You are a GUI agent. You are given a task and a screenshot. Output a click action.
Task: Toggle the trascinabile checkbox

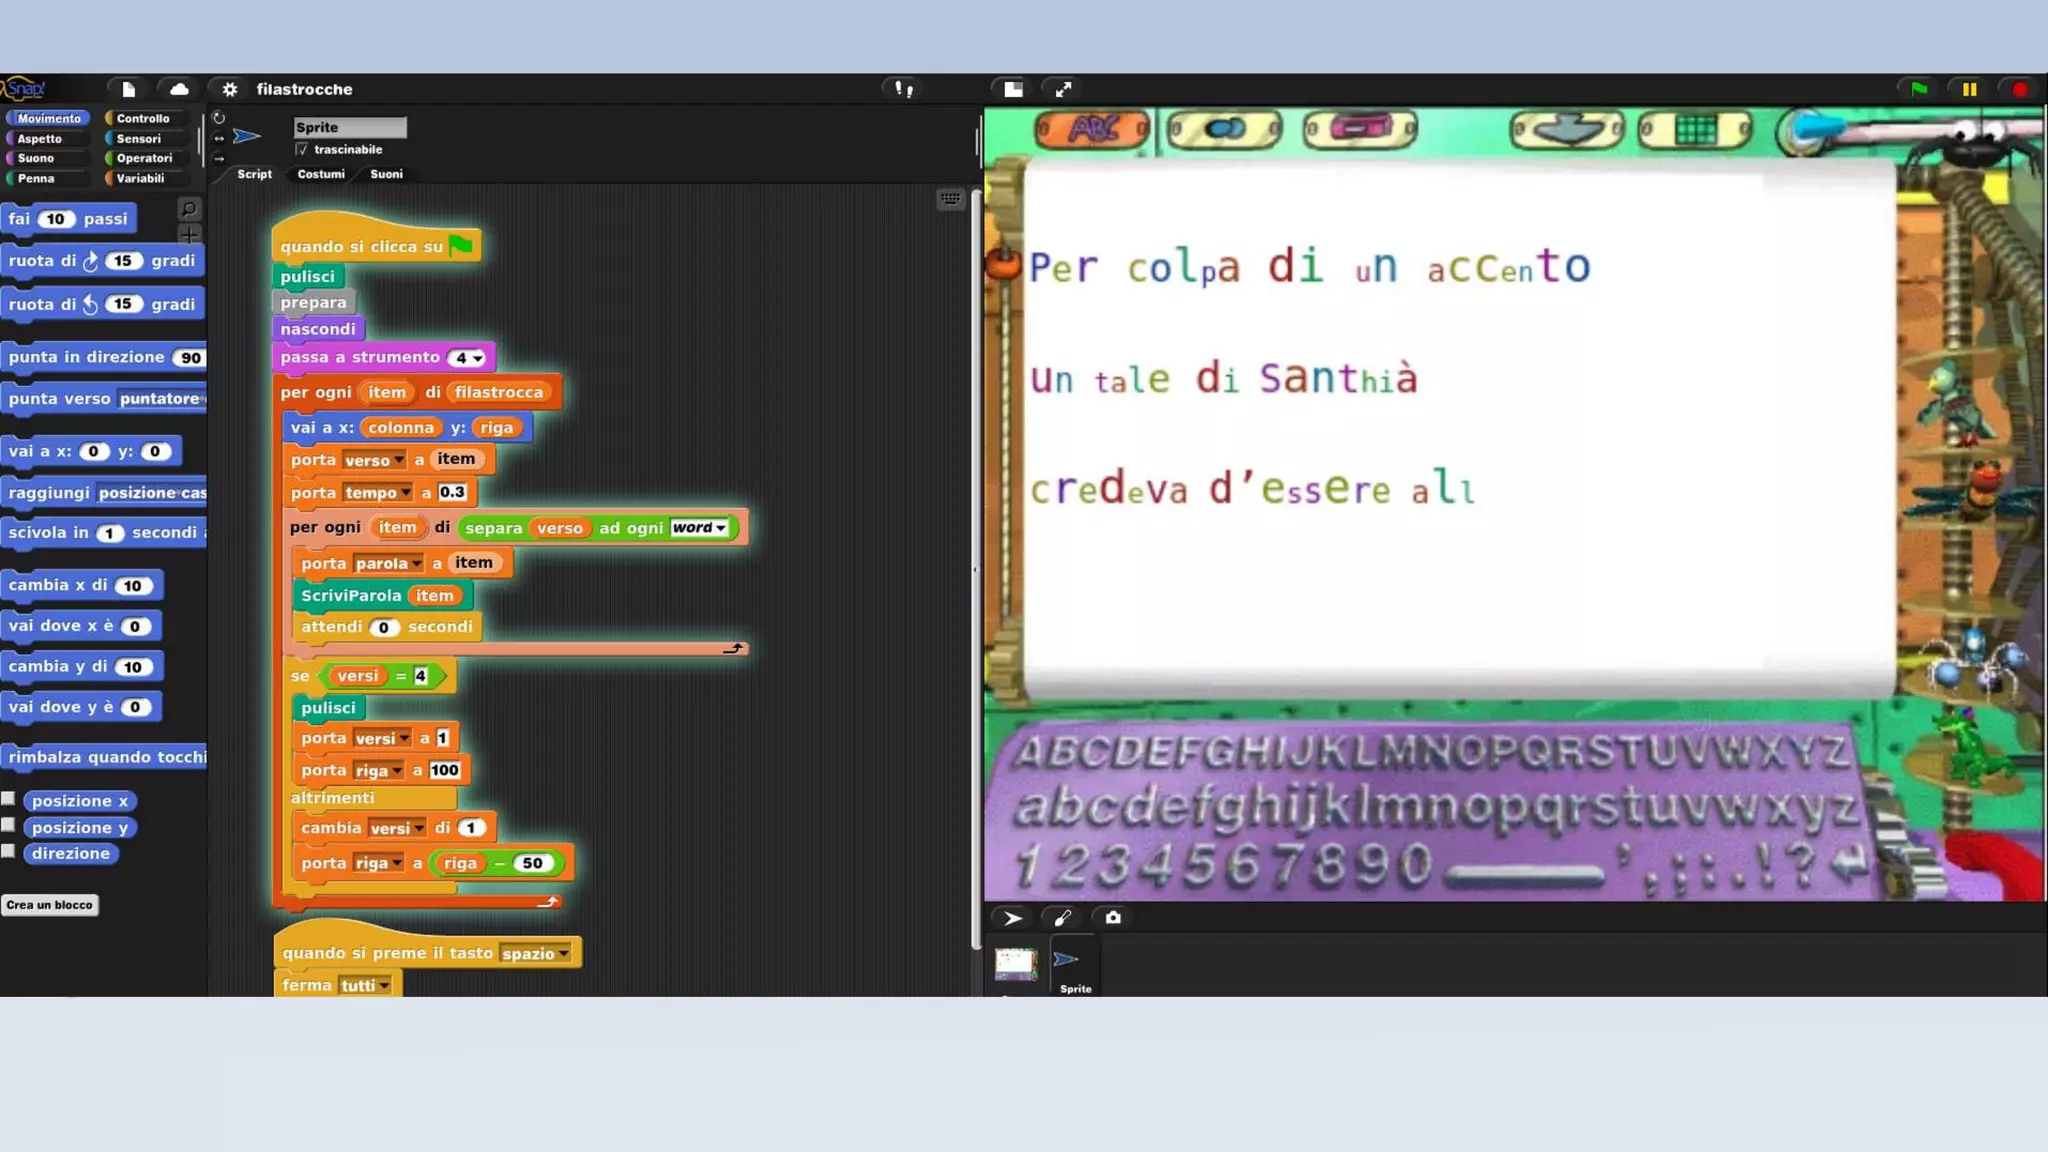click(302, 150)
